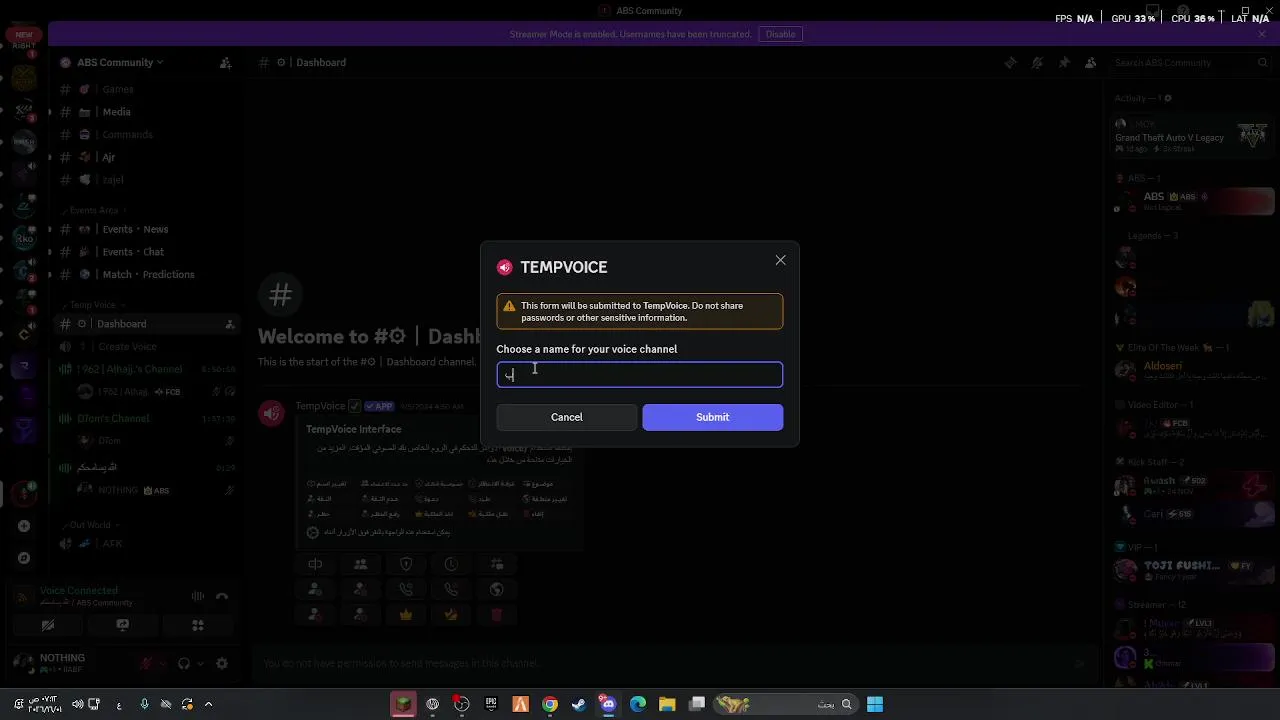Open Microsoft Edge from the taskbar
The height and width of the screenshot is (720, 1280).
click(x=638, y=704)
